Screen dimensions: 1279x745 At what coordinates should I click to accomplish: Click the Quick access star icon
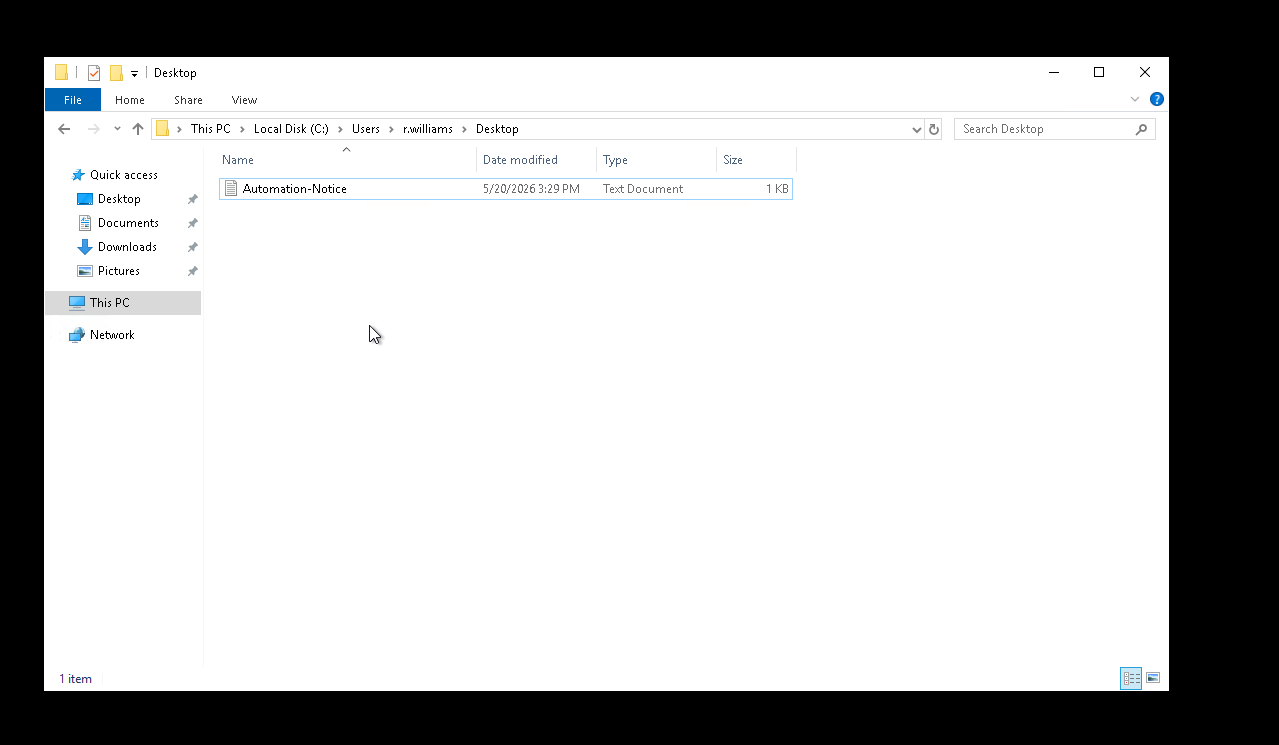78,175
